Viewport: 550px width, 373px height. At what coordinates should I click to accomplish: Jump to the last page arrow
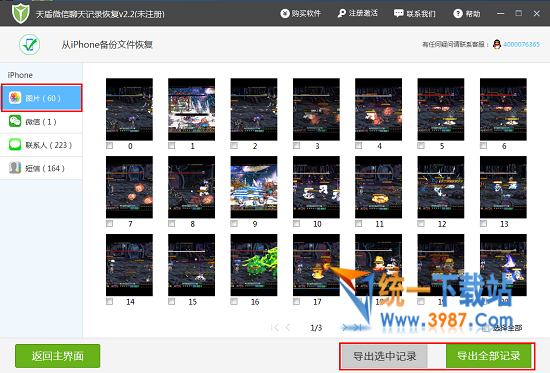click(357, 328)
